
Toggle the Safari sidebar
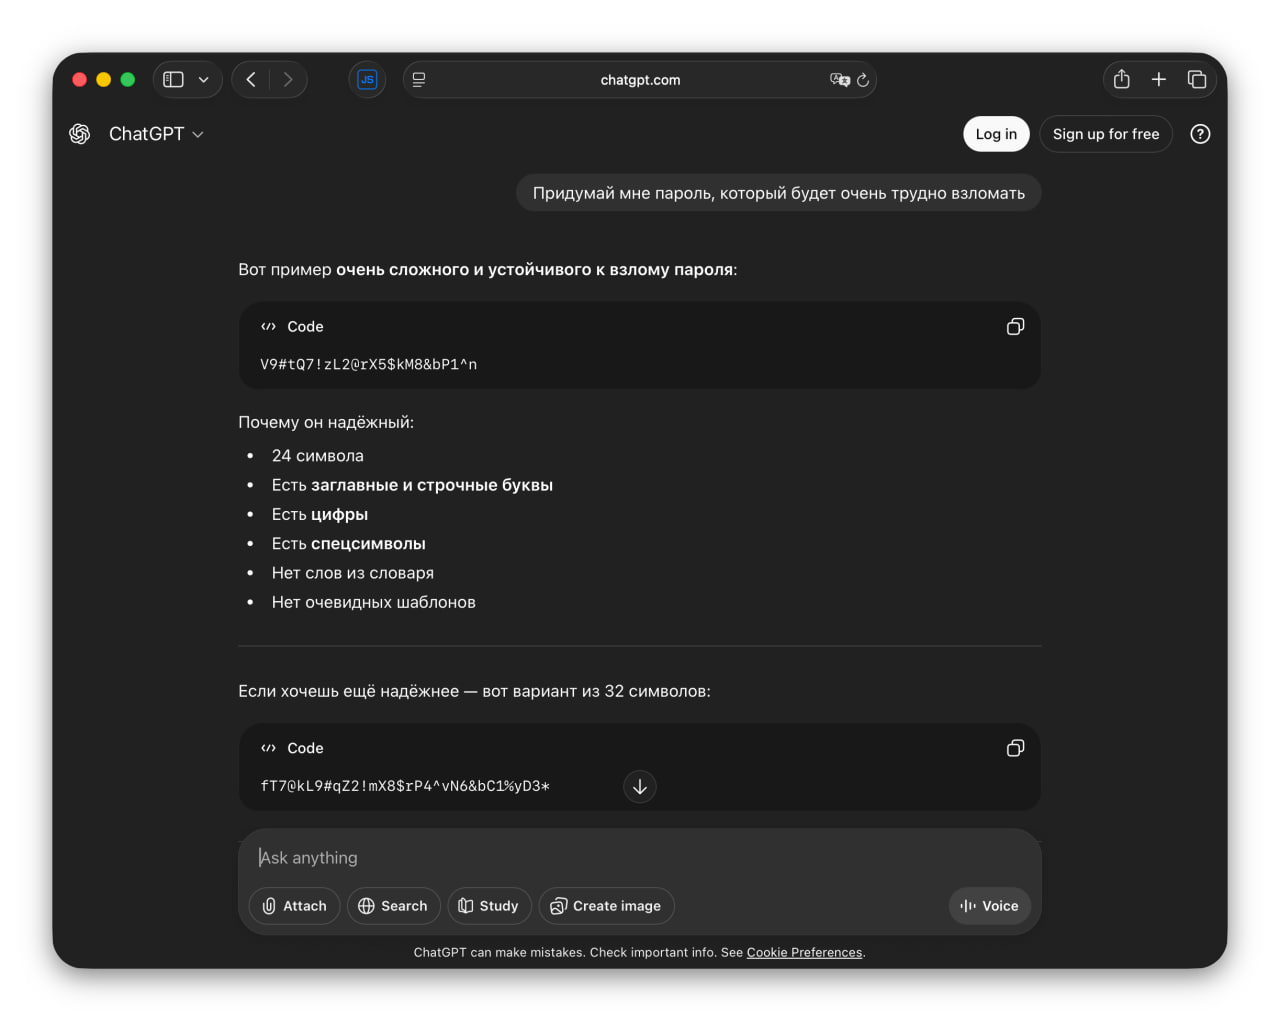(x=174, y=80)
